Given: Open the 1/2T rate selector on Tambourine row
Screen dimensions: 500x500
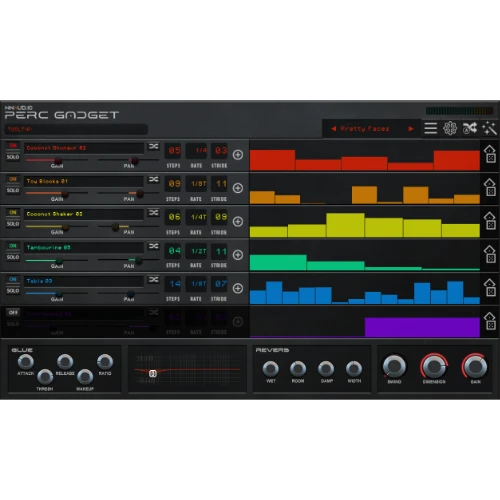Looking at the screenshot, I should point(196,251).
